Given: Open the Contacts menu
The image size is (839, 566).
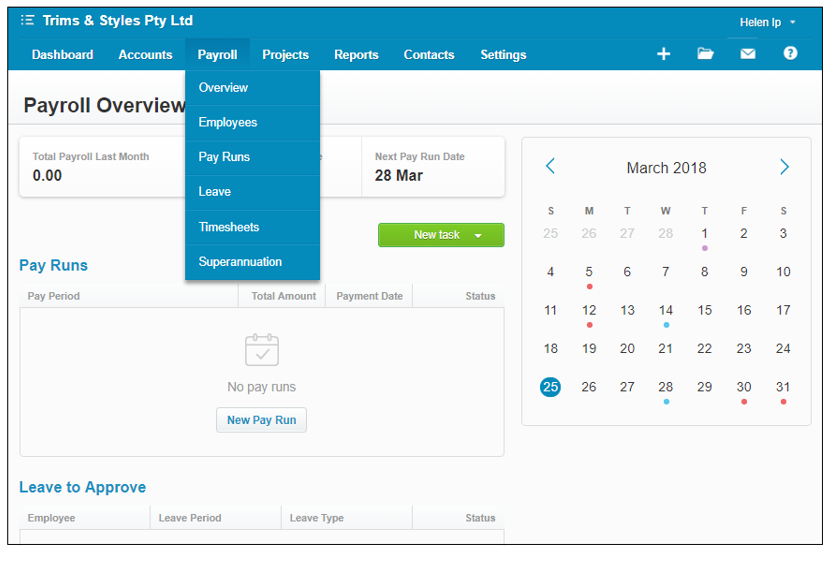Looking at the screenshot, I should 429,55.
